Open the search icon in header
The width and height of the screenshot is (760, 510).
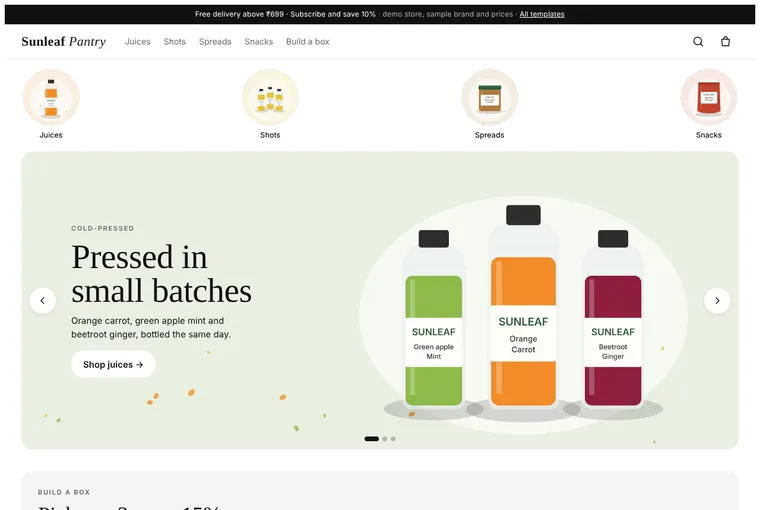[698, 42]
